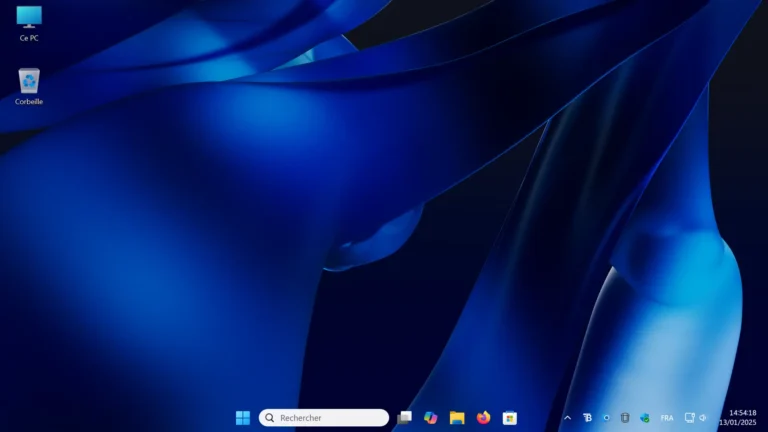This screenshot has height=432, width=768.
Task: Open the clock showing 14:54:18
Action: tap(742, 412)
